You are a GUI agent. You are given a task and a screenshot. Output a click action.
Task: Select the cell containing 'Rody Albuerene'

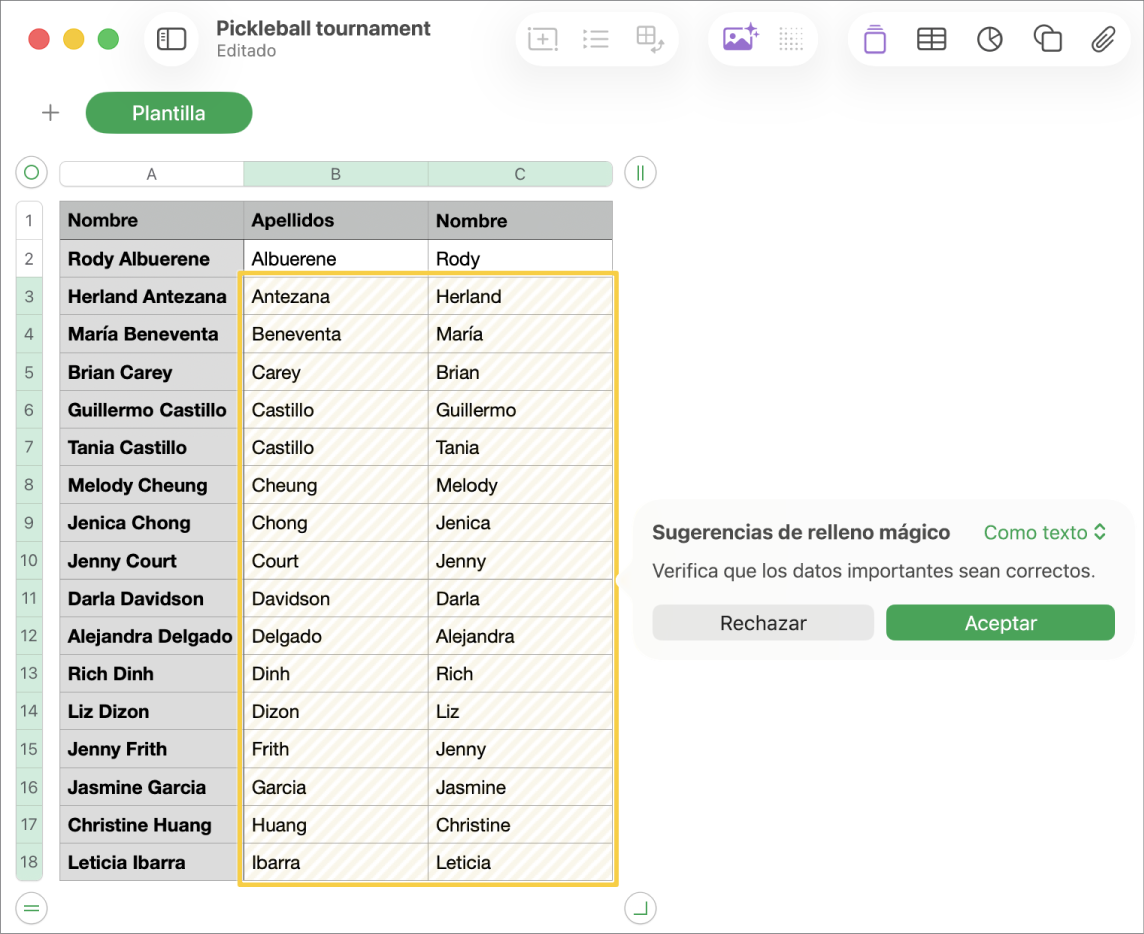[x=151, y=259]
